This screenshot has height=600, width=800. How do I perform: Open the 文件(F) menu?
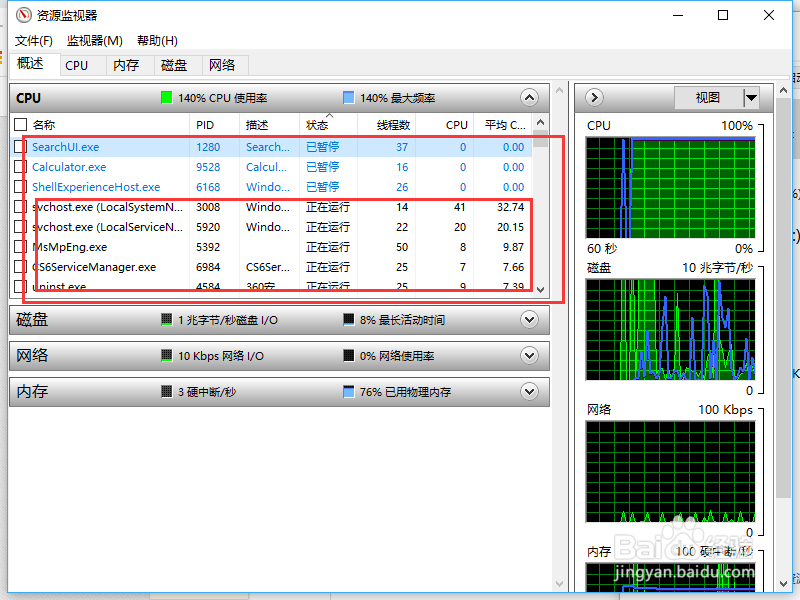[34, 41]
